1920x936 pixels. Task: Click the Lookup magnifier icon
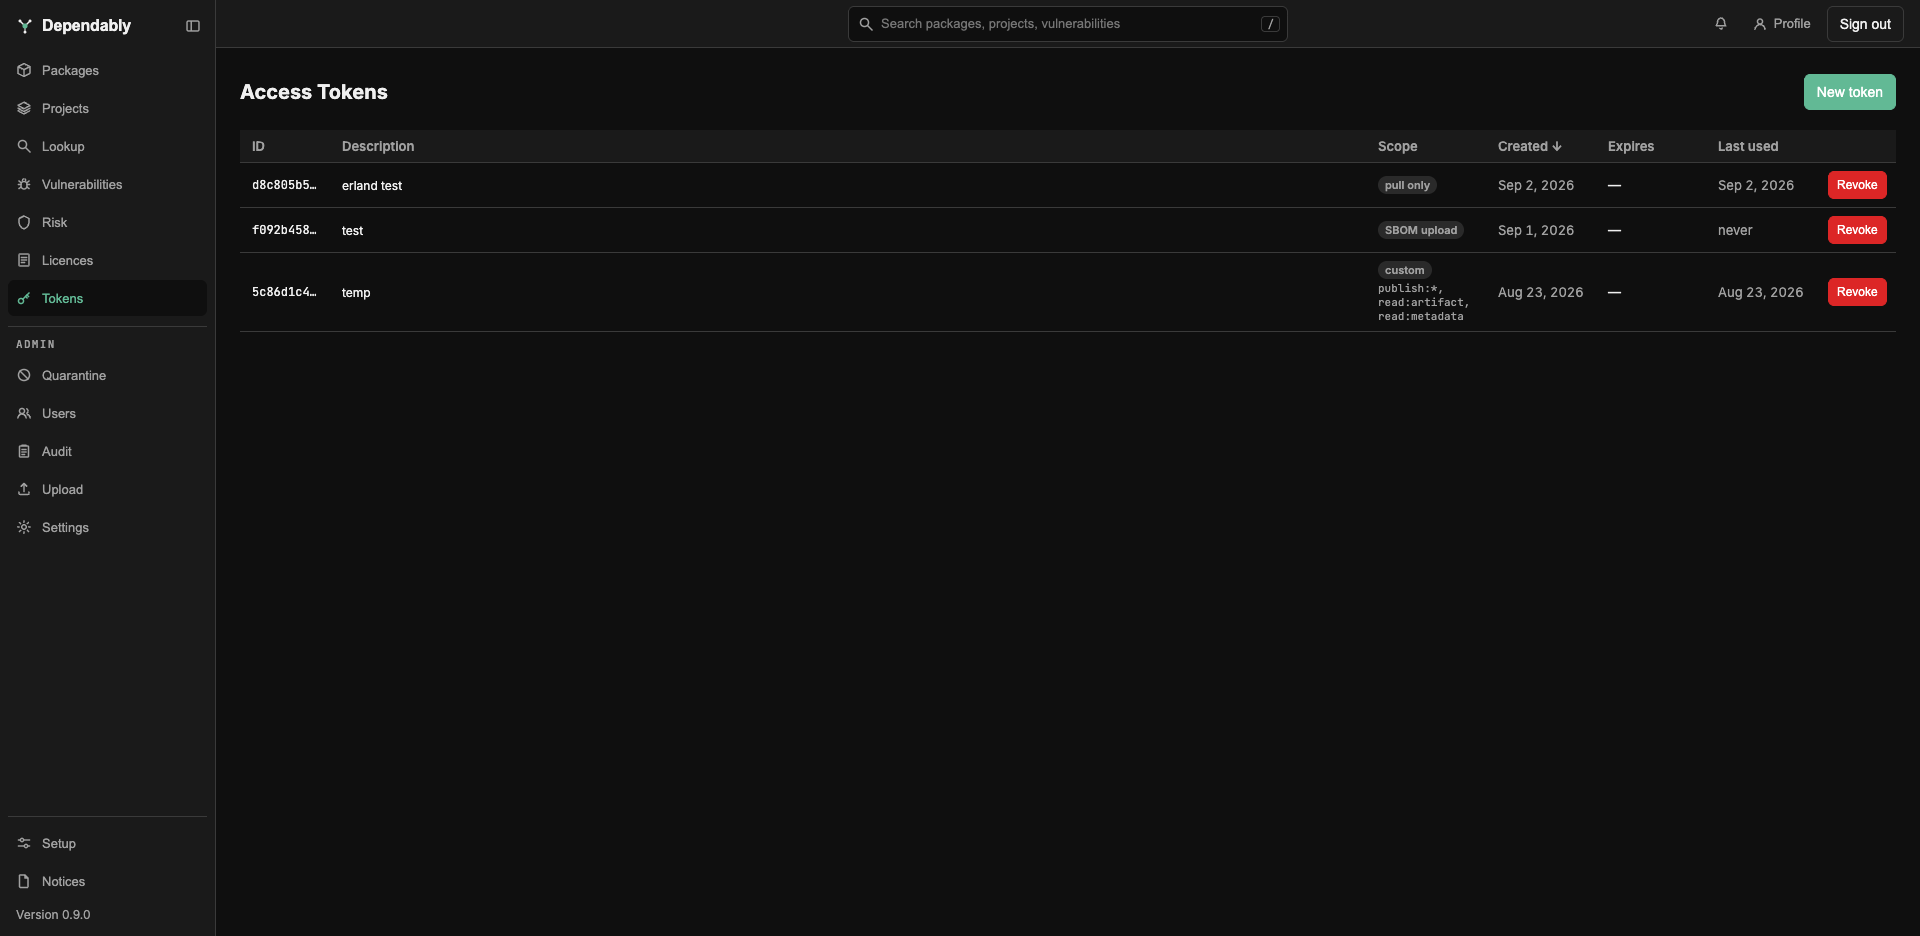(24, 147)
